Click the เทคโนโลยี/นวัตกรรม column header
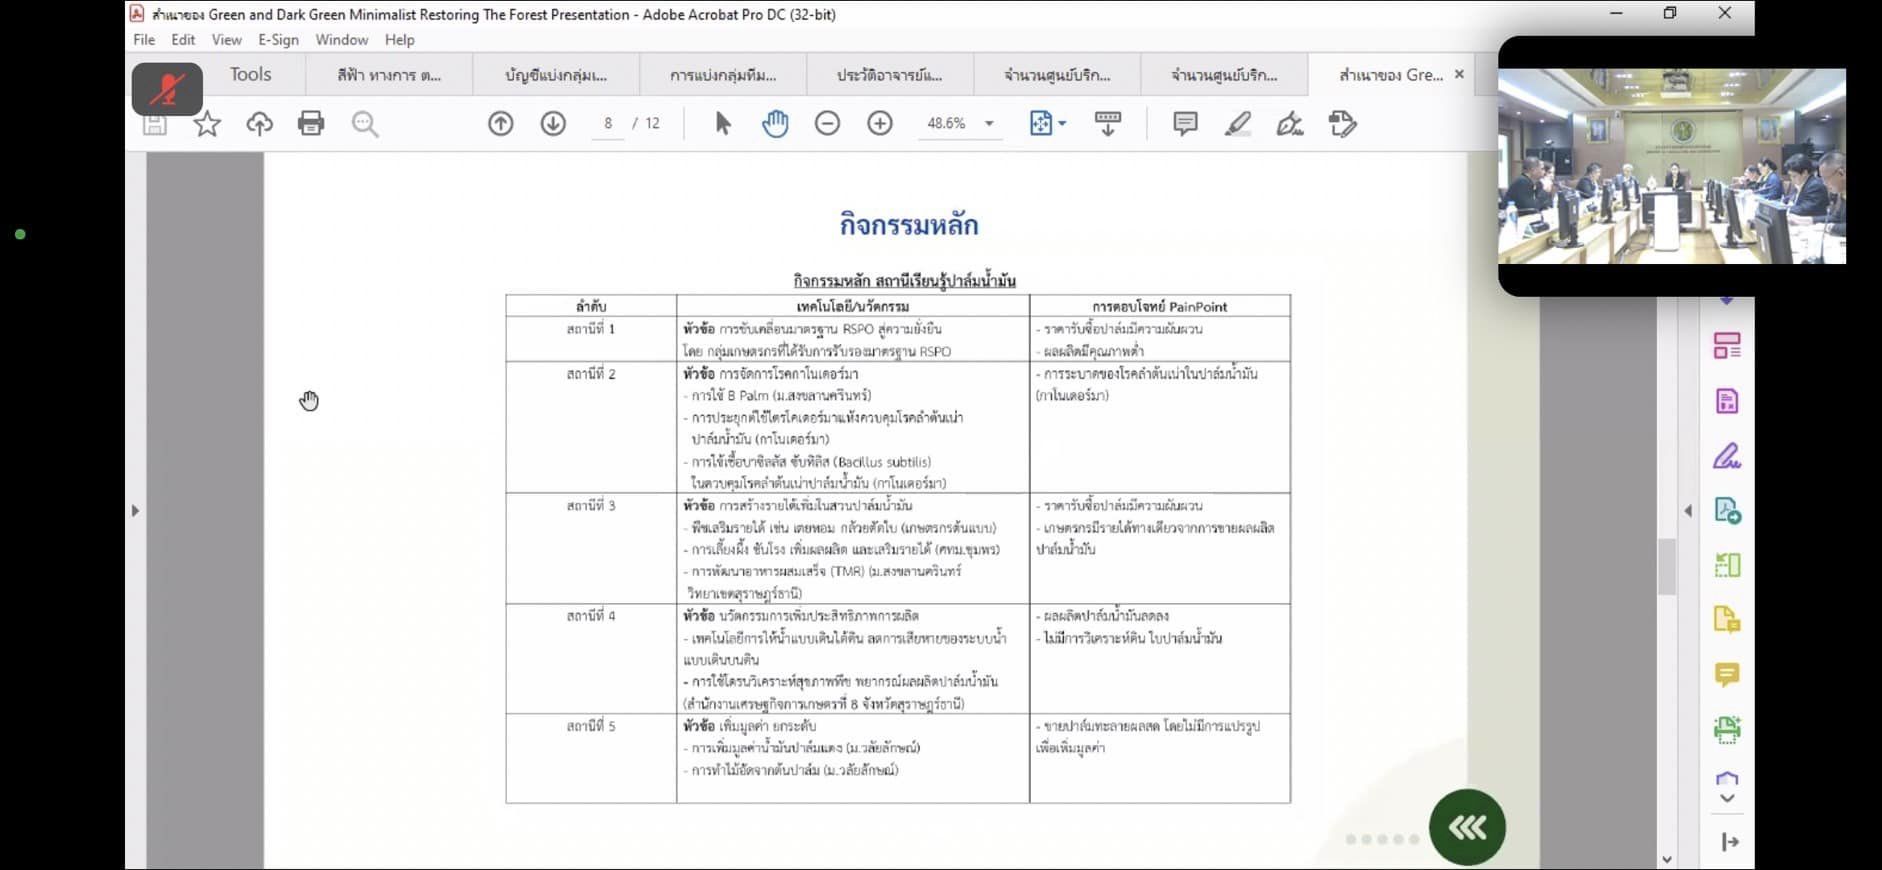1882x870 pixels. pyautogui.click(x=852, y=306)
